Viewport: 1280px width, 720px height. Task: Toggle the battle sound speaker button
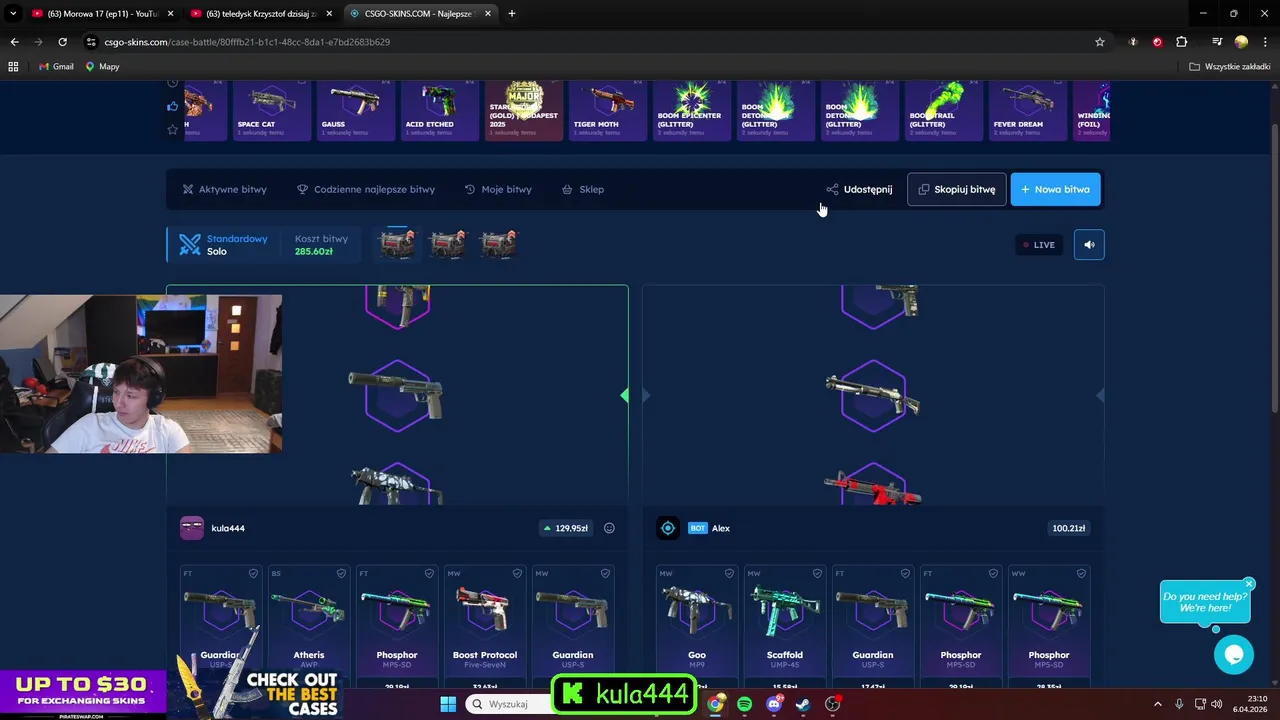[1089, 244]
